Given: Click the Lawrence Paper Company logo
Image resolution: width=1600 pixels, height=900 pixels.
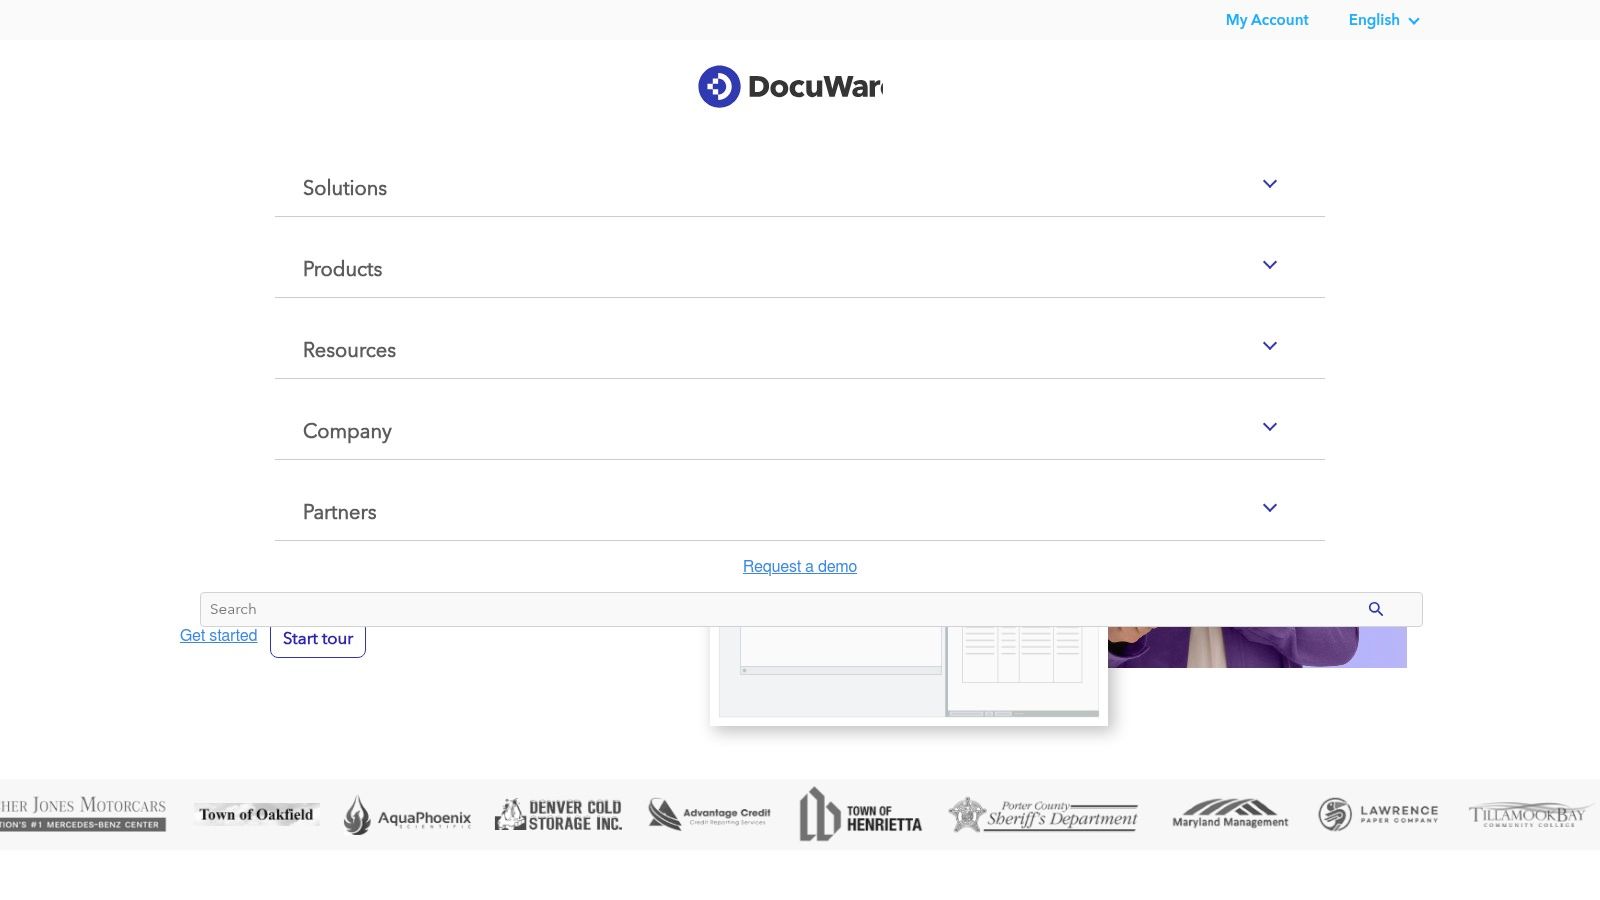Looking at the screenshot, I should click(x=1378, y=814).
